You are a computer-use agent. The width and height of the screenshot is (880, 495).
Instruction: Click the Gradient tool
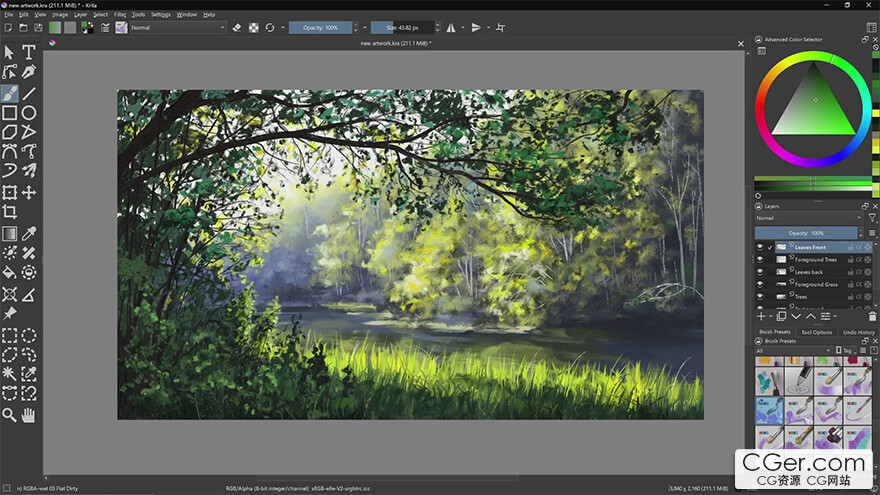click(x=9, y=233)
